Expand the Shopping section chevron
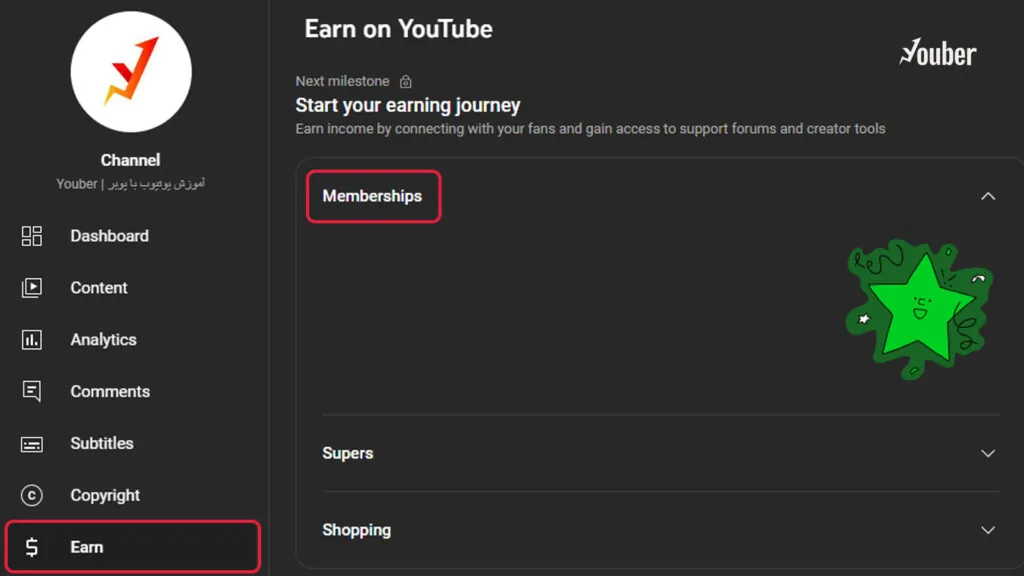The height and width of the screenshot is (576, 1024). 987,530
